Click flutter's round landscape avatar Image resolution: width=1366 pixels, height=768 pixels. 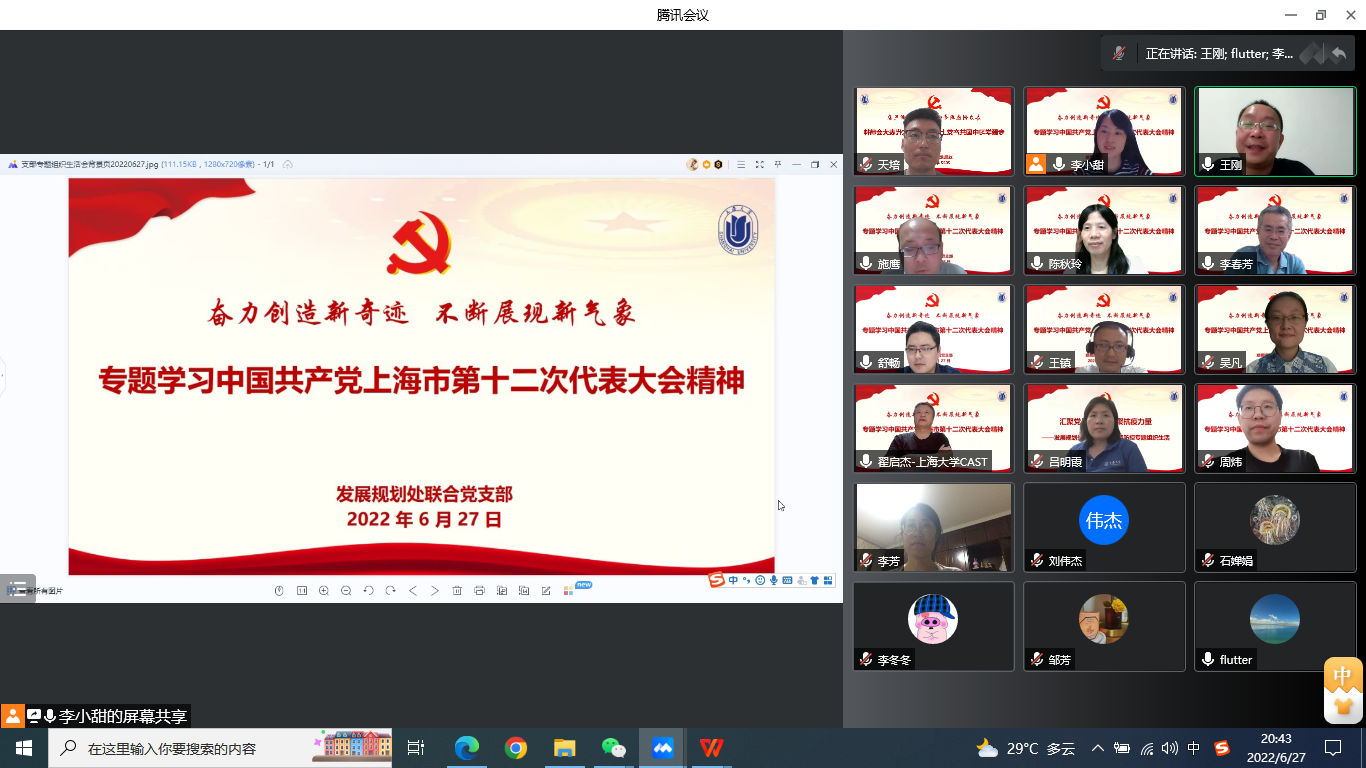pyautogui.click(x=1275, y=619)
